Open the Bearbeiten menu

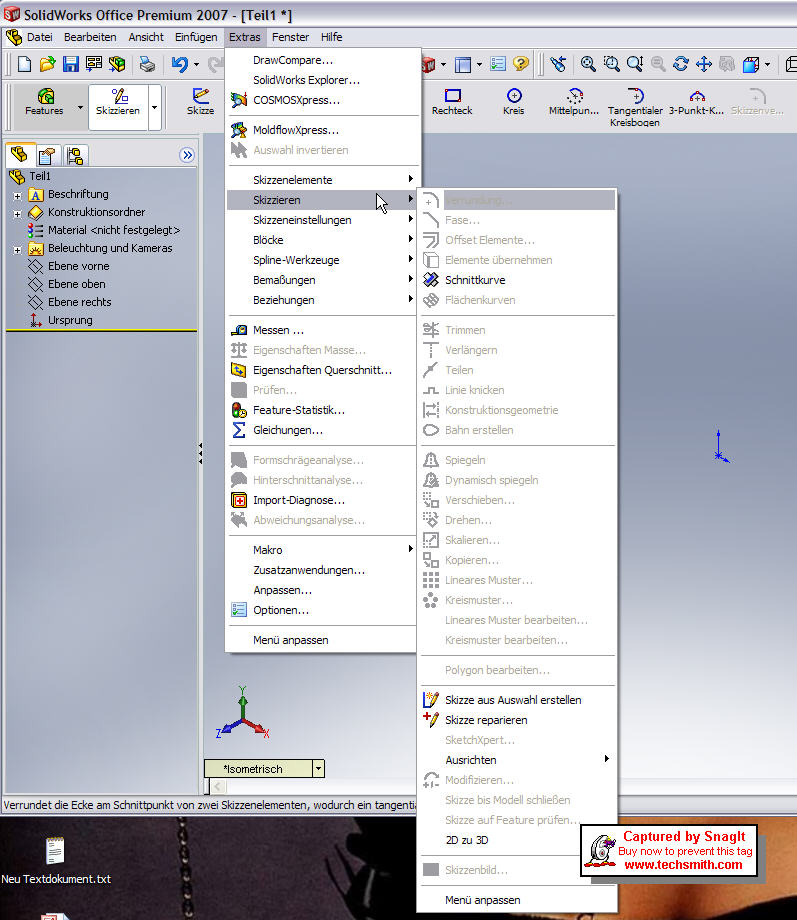(90, 37)
